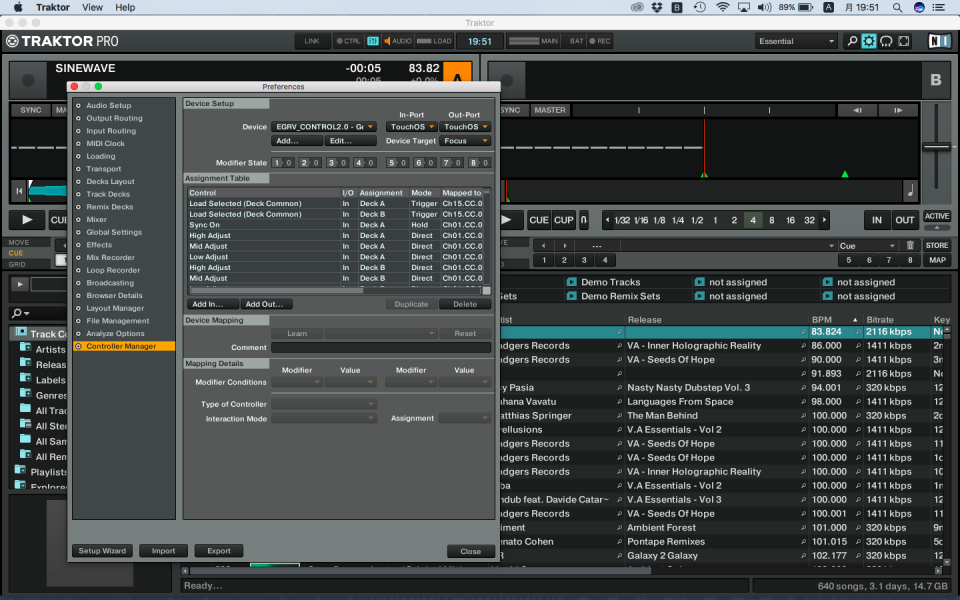Screen dimensions: 960x600
Task: Open the Traktor menu in menu bar
Action: coord(53,7)
